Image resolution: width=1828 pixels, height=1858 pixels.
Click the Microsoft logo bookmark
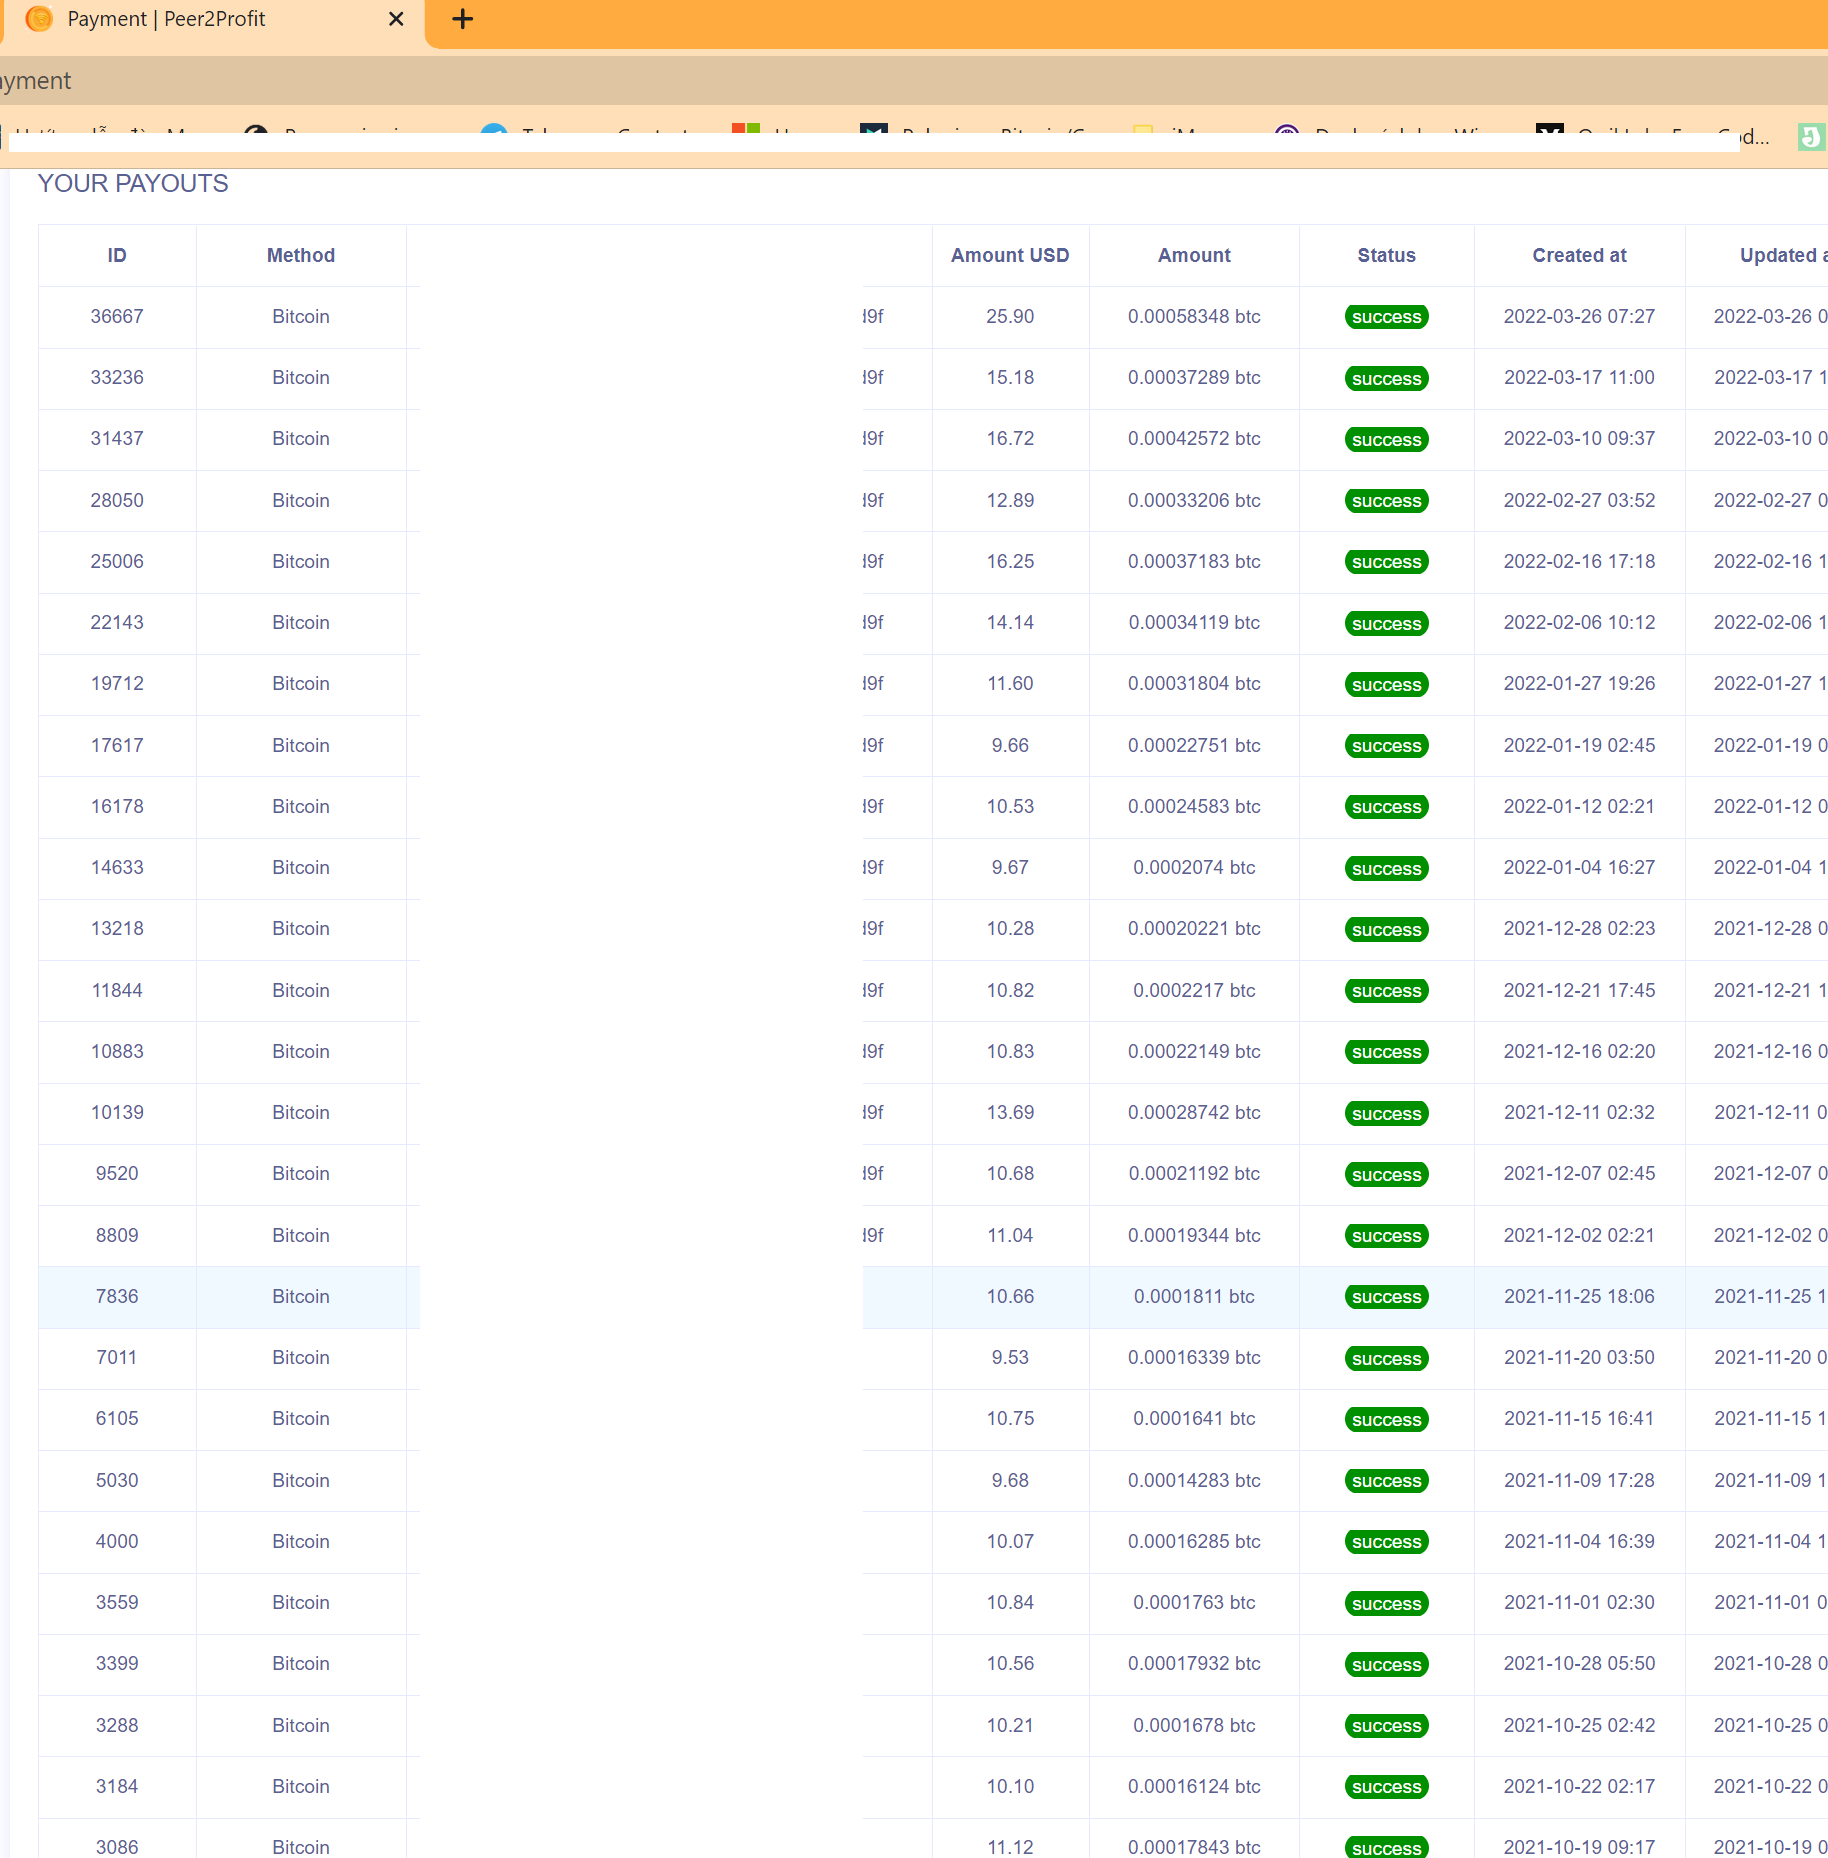tap(745, 129)
